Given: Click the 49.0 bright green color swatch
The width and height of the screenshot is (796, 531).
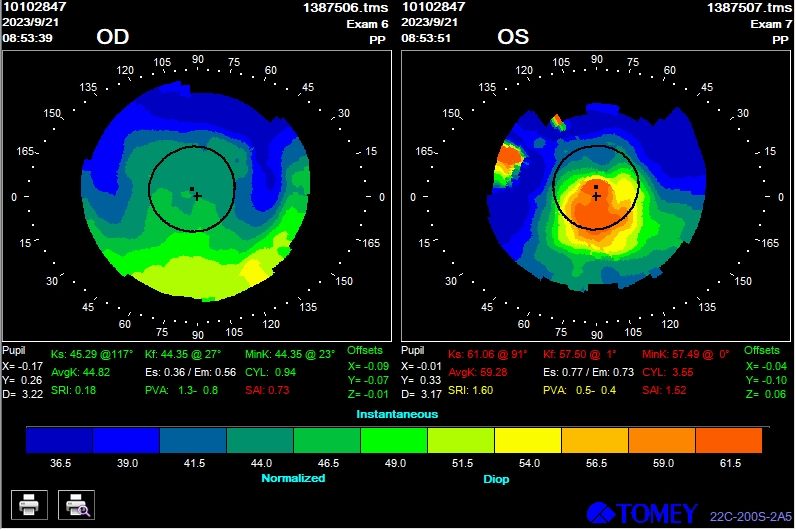Looking at the screenshot, I should tap(393, 440).
